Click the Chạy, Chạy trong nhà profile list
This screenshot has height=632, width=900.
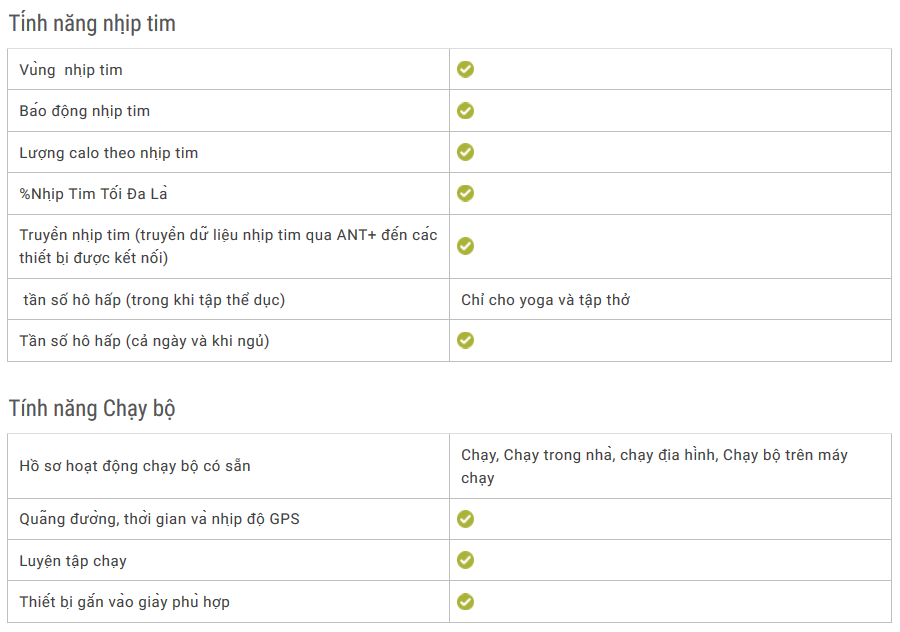tap(654, 466)
